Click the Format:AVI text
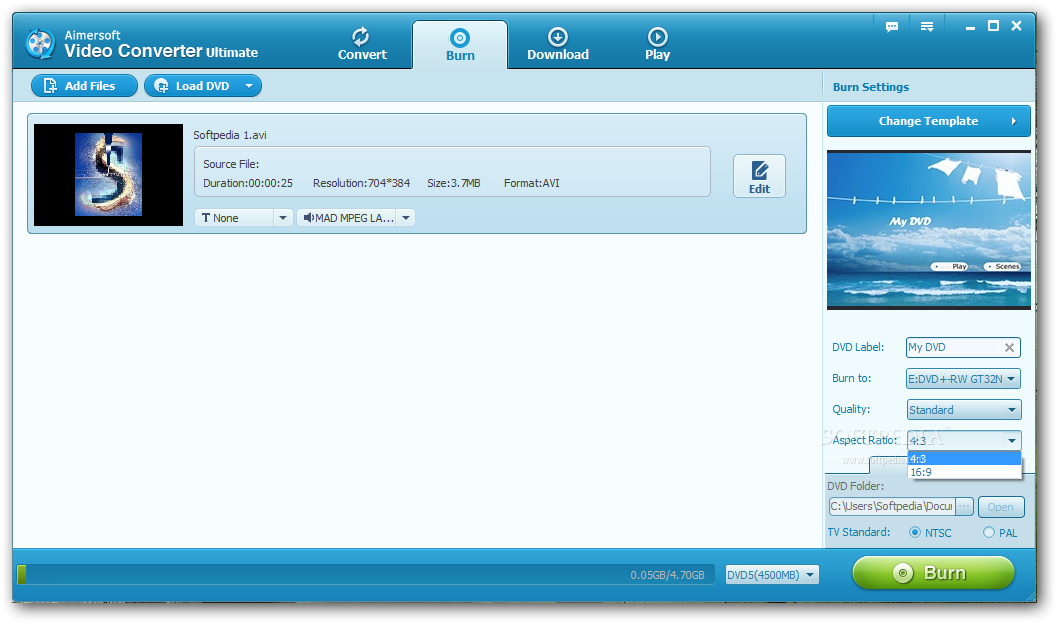 click(532, 183)
